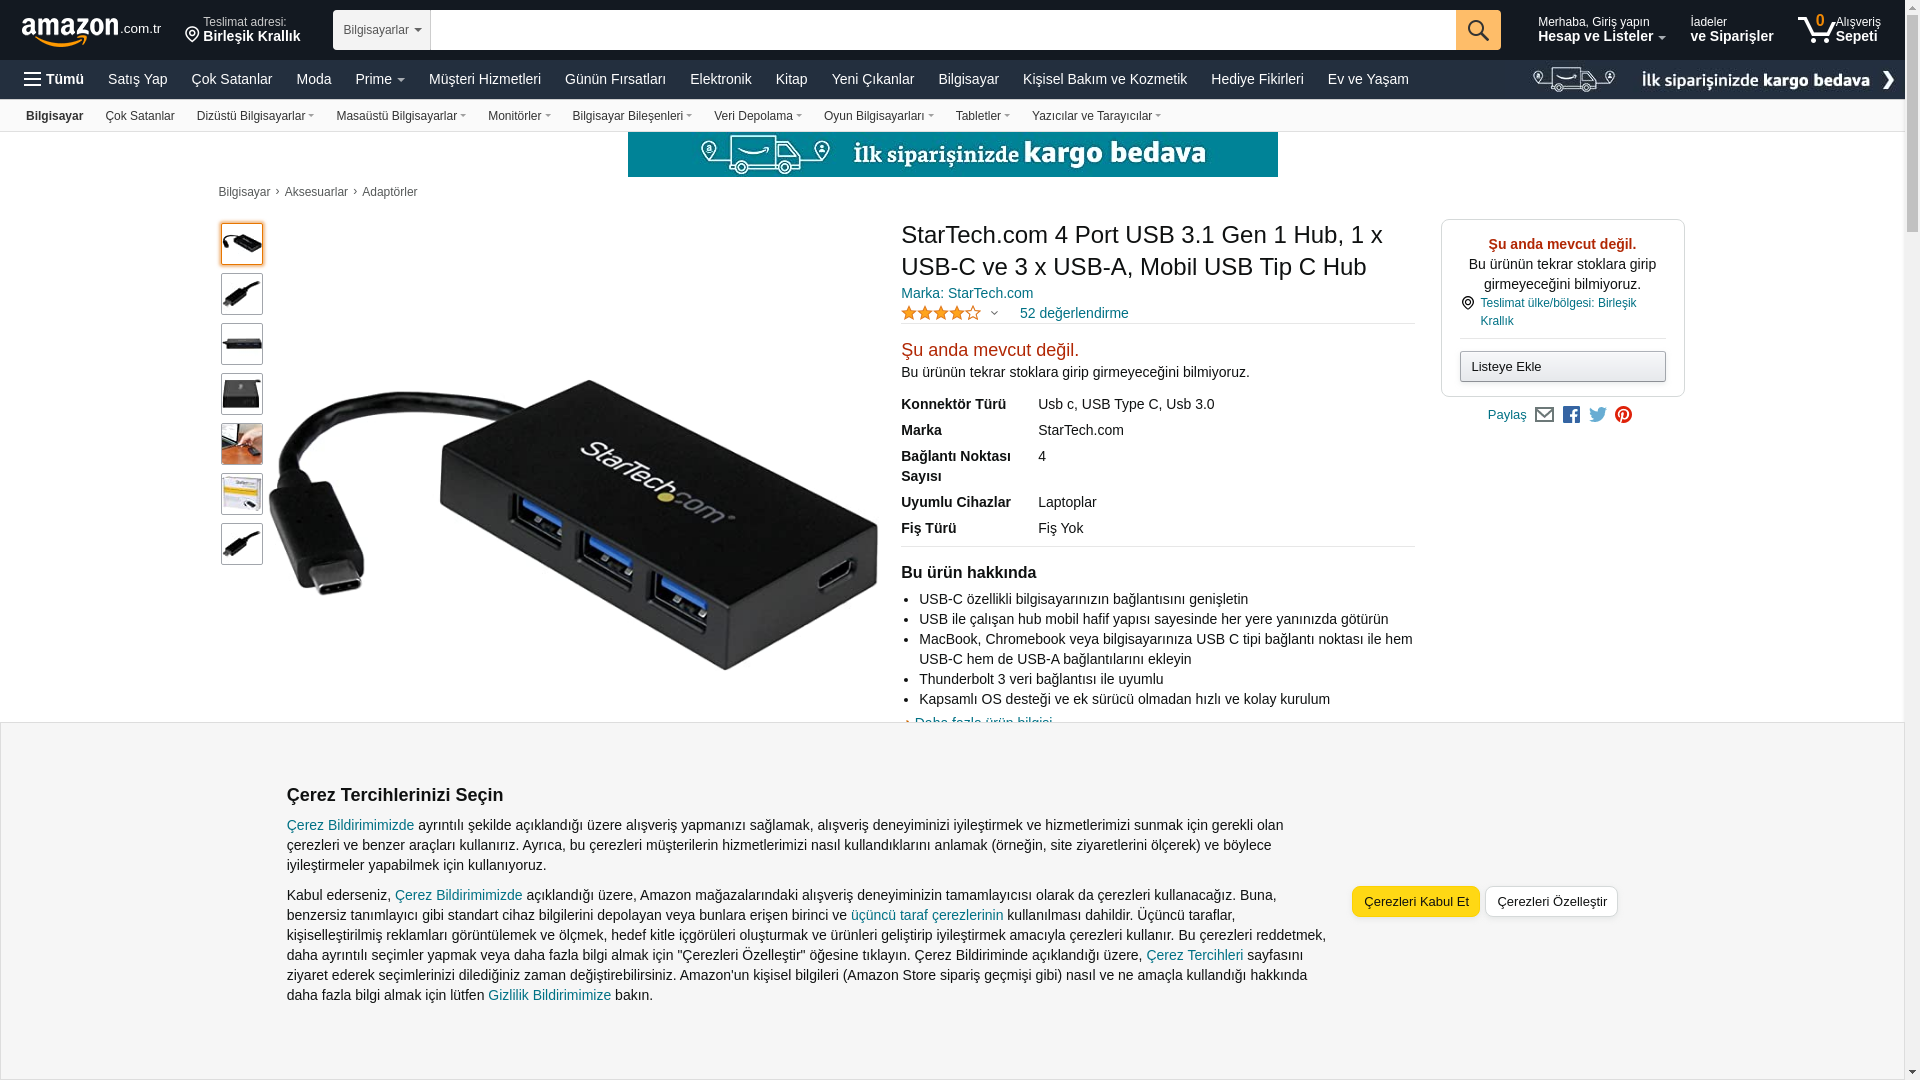The width and height of the screenshot is (1920, 1080).
Task: Share product on Pinterest icon
Action: coord(1623,415)
